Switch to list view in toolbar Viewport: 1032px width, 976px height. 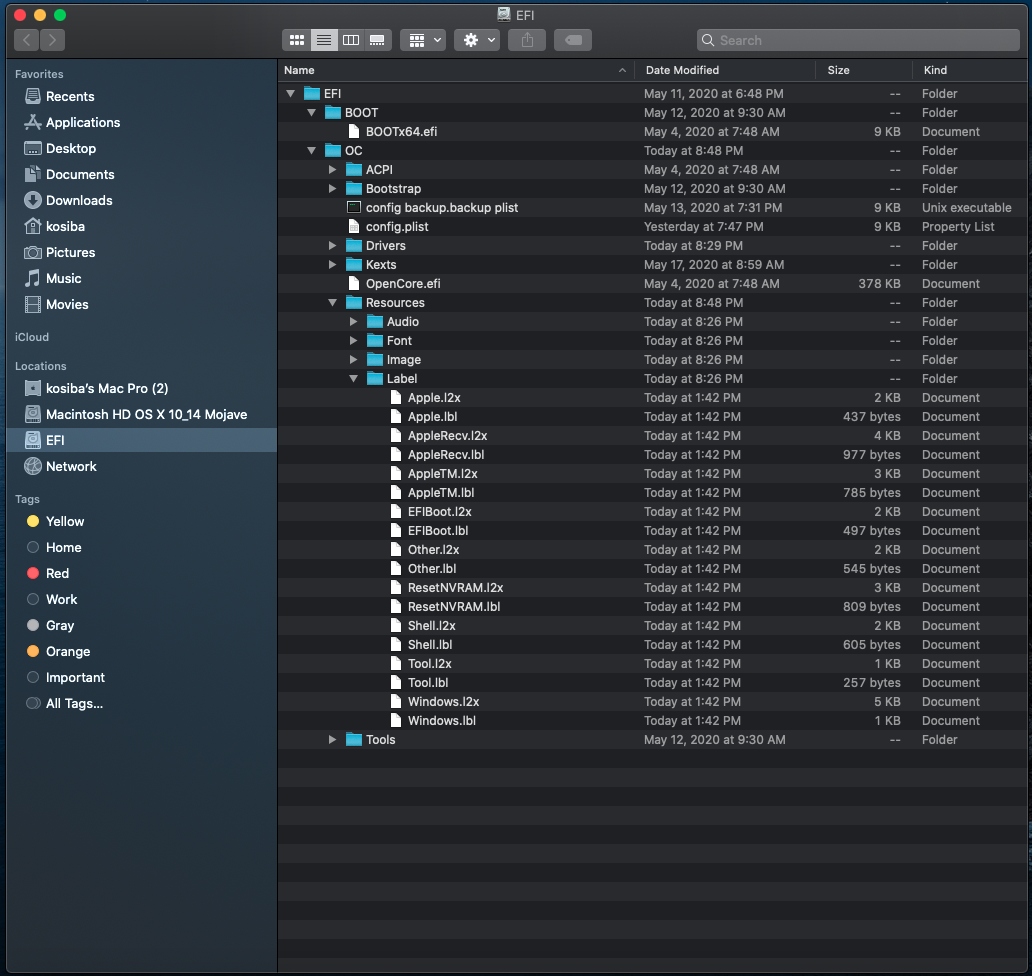[324, 40]
